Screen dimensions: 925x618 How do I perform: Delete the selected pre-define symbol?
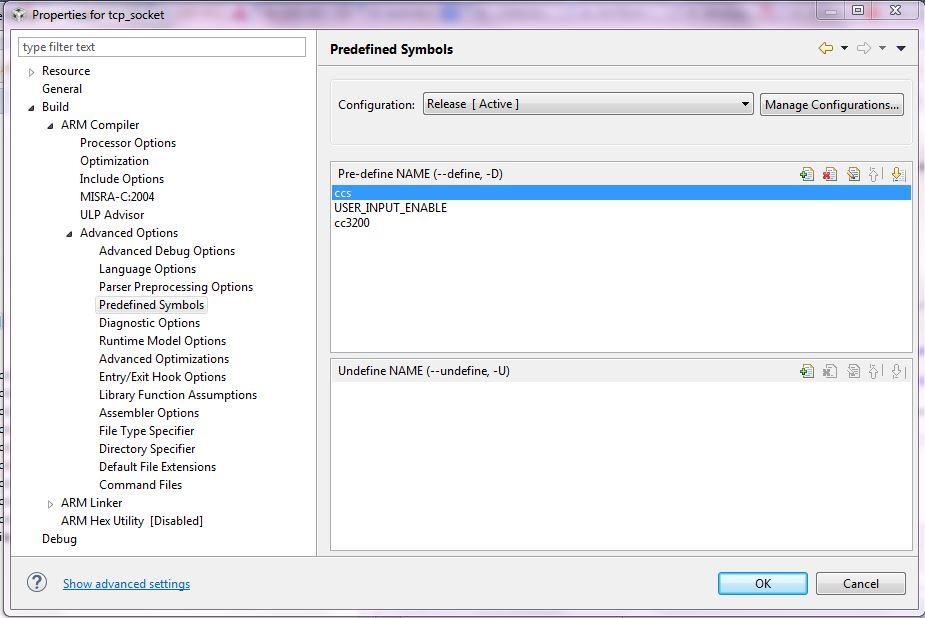pos(830,174)
